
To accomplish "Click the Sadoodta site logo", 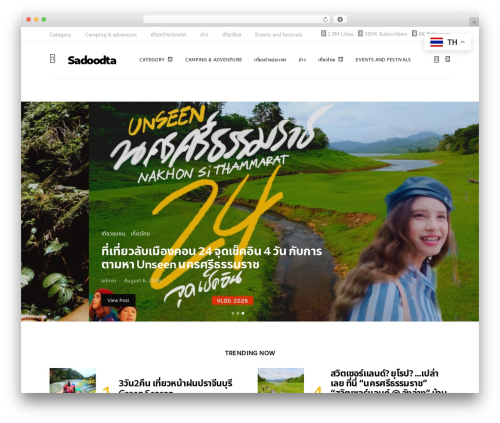I will coord(92,60).
